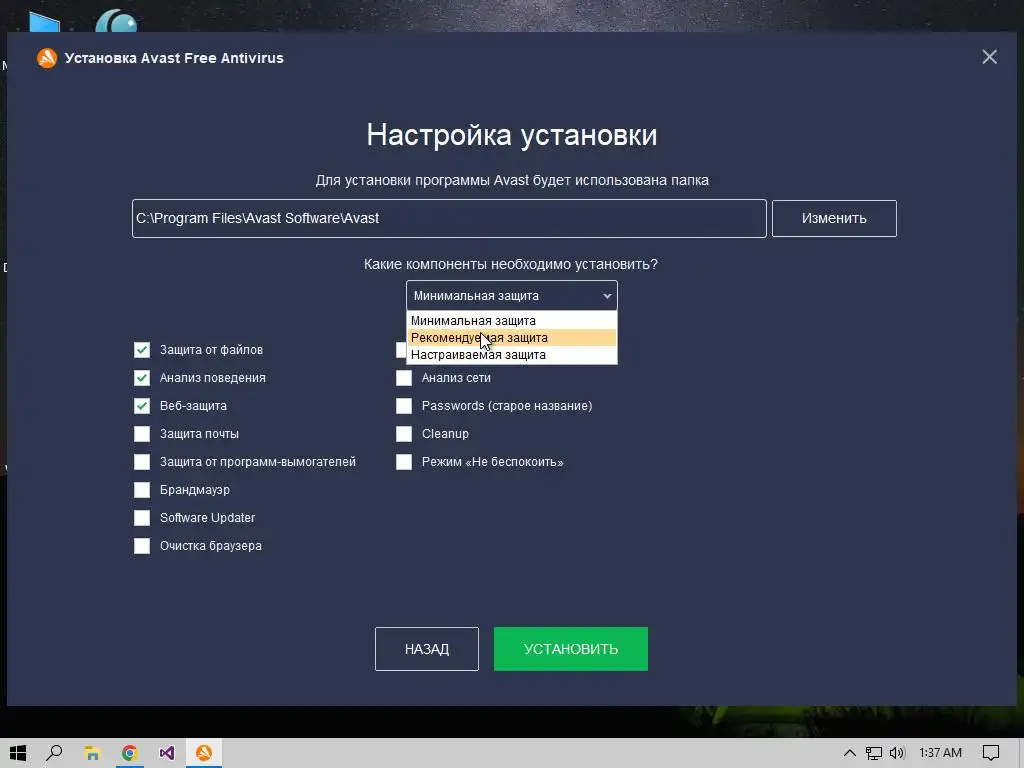Screen dimensions: 1024x768
Task: Open the notification center icon
Action: pyautogui.click(x=991, y=753)
